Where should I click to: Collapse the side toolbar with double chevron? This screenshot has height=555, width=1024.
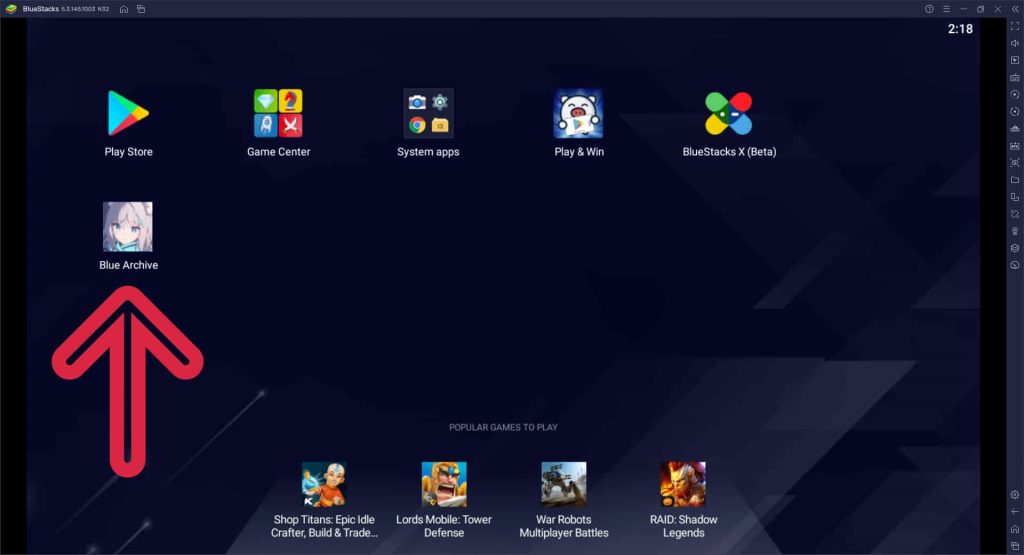1015,9
